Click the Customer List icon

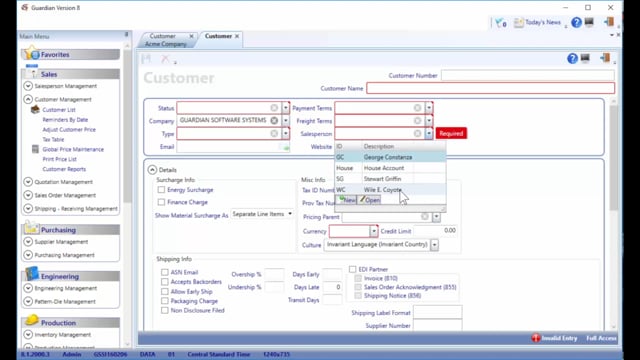36,109
